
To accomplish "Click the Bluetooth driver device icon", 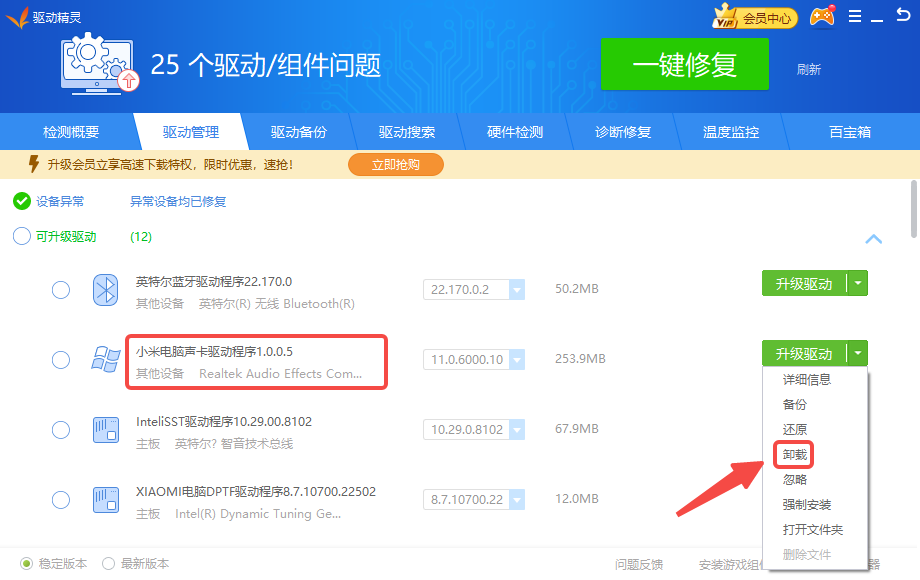I will [x=106, y=290].
